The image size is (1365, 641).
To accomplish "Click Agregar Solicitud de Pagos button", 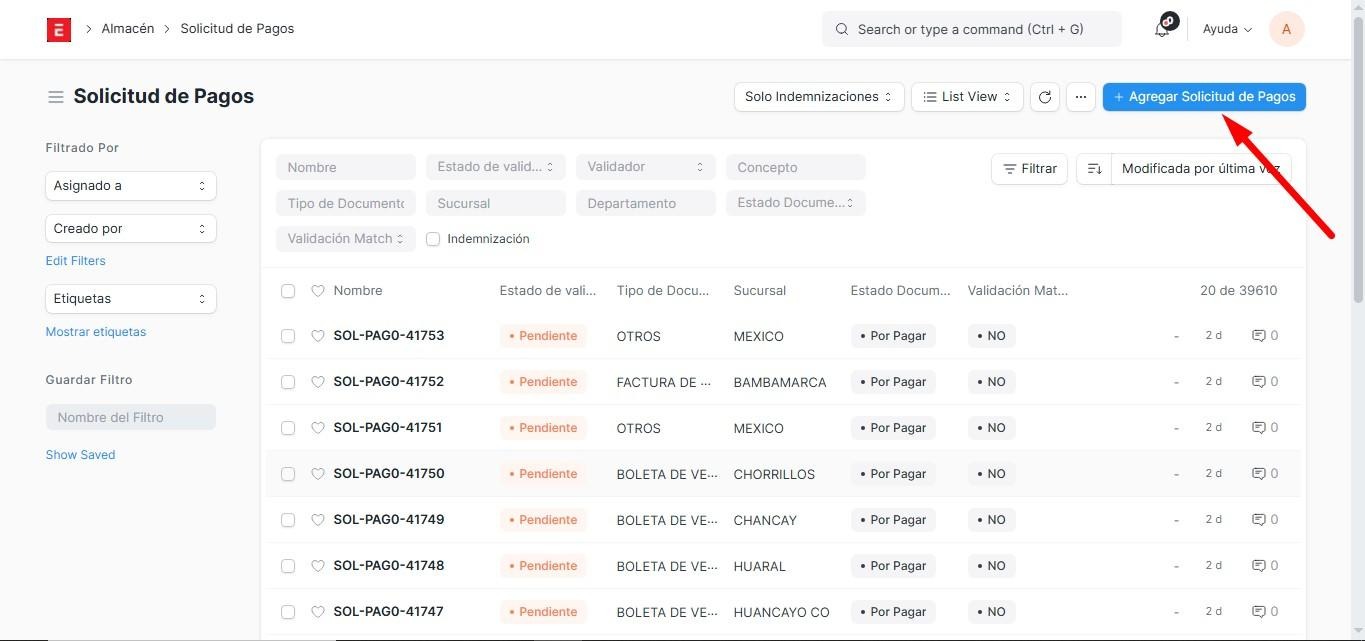I will [x=1204, y=97].
